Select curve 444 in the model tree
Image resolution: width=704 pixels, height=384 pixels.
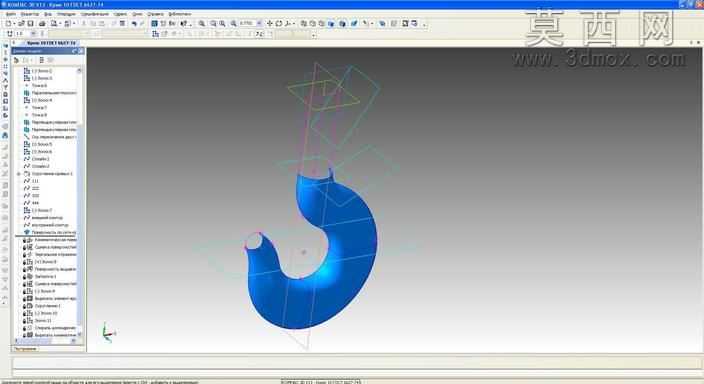pyautogui.click(x=35, y=203)
